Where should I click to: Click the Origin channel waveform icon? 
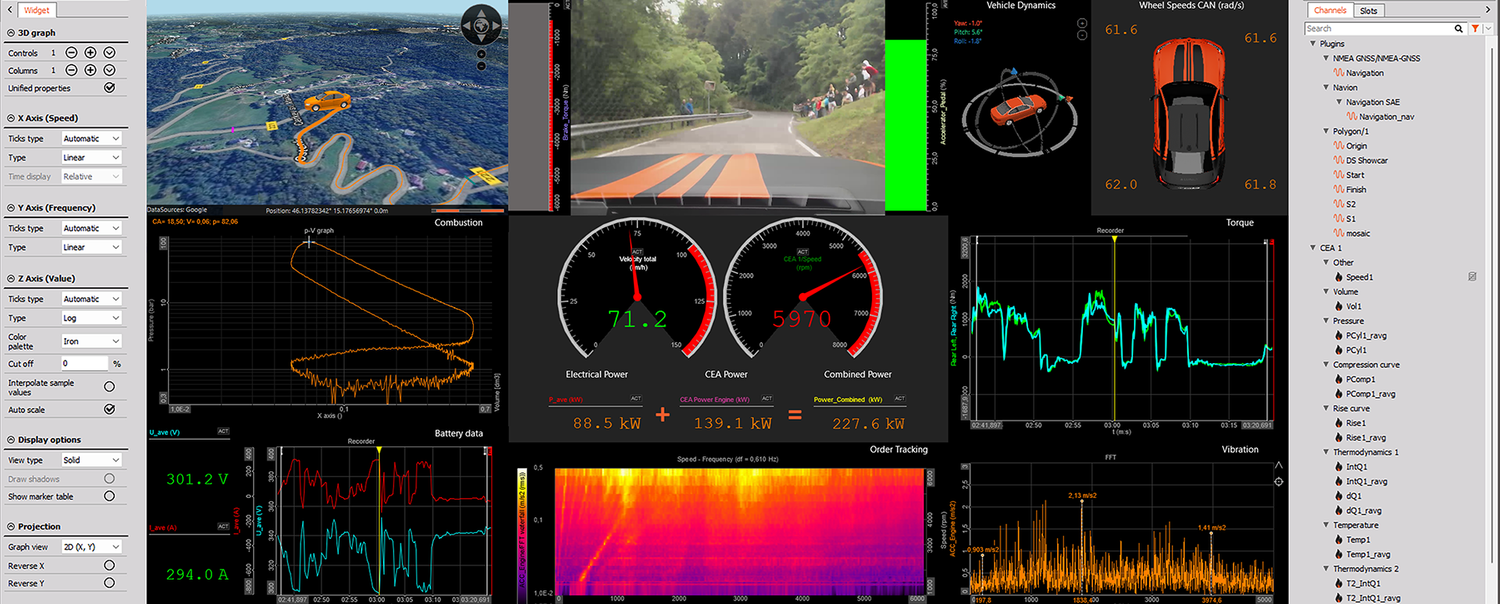point(1338,146)
